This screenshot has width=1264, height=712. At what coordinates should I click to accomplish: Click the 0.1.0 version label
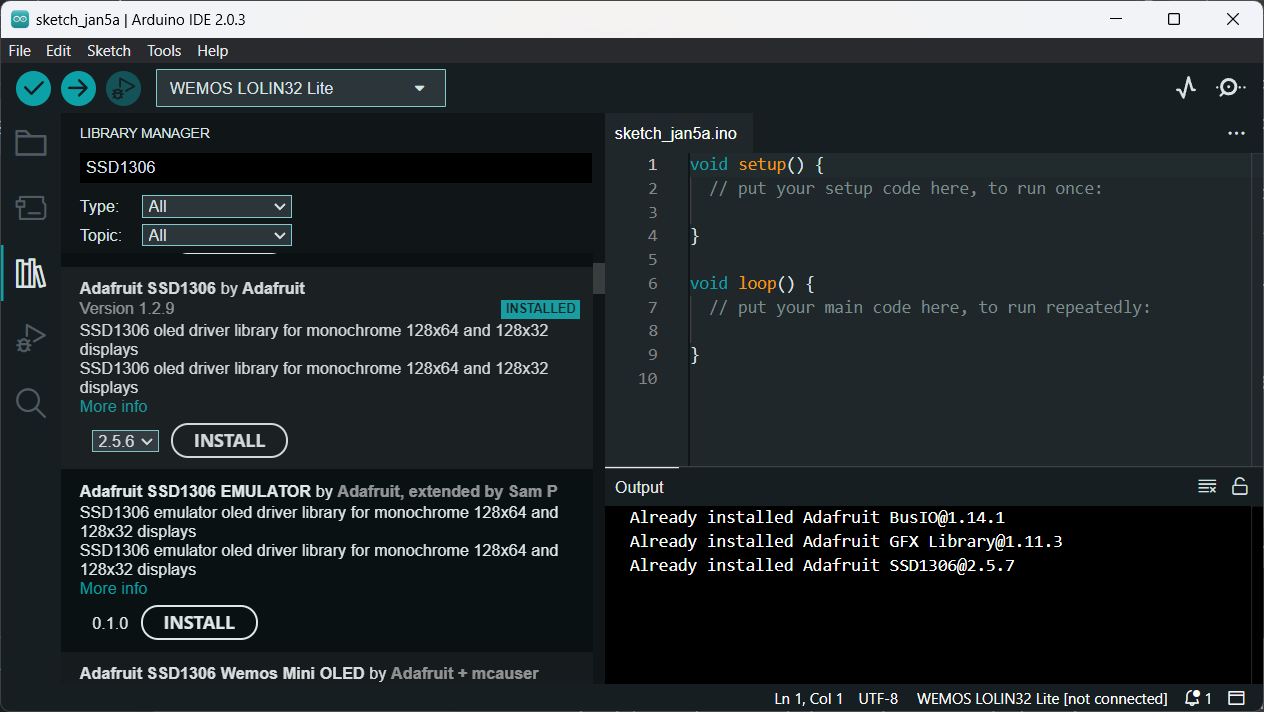point(110,623)
